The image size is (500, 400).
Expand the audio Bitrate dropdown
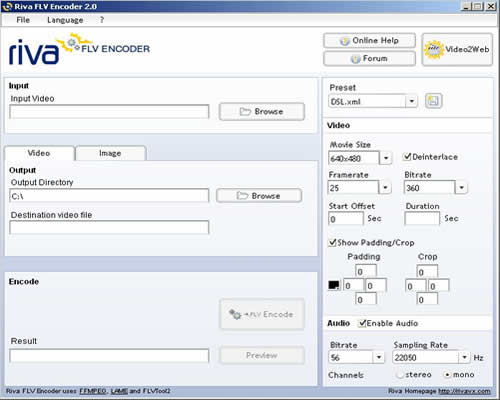pyautogui.click(x=378, y=357)
